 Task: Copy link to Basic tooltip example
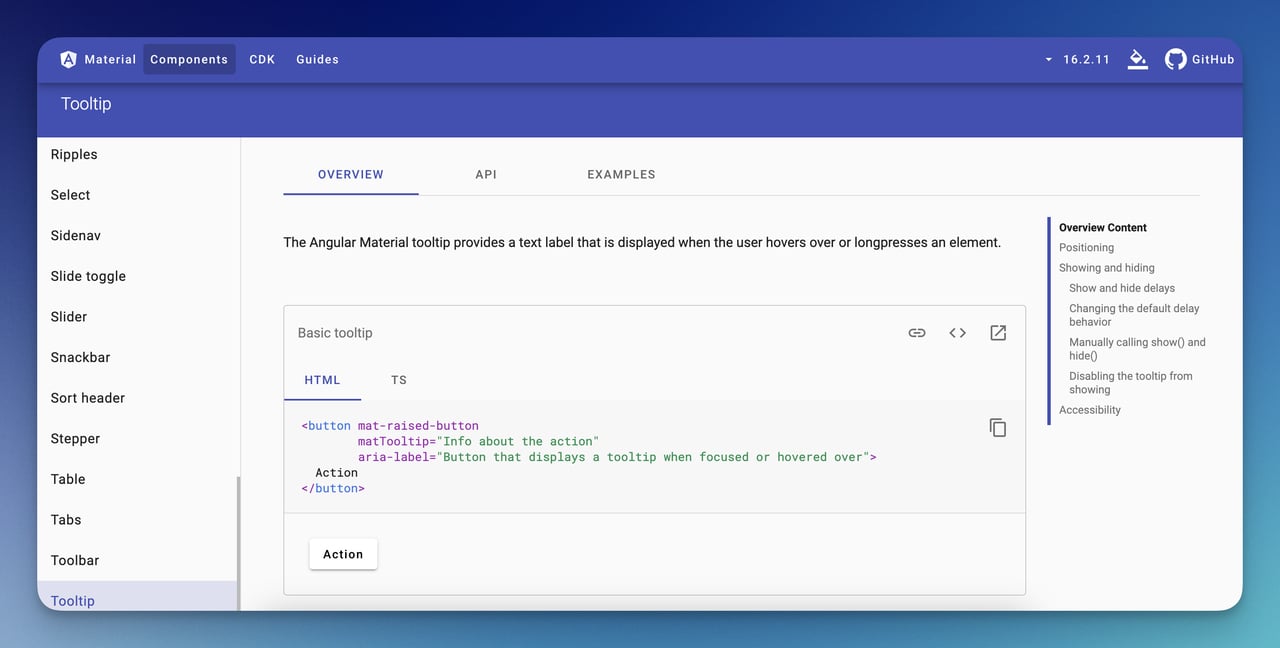(917, 333)
